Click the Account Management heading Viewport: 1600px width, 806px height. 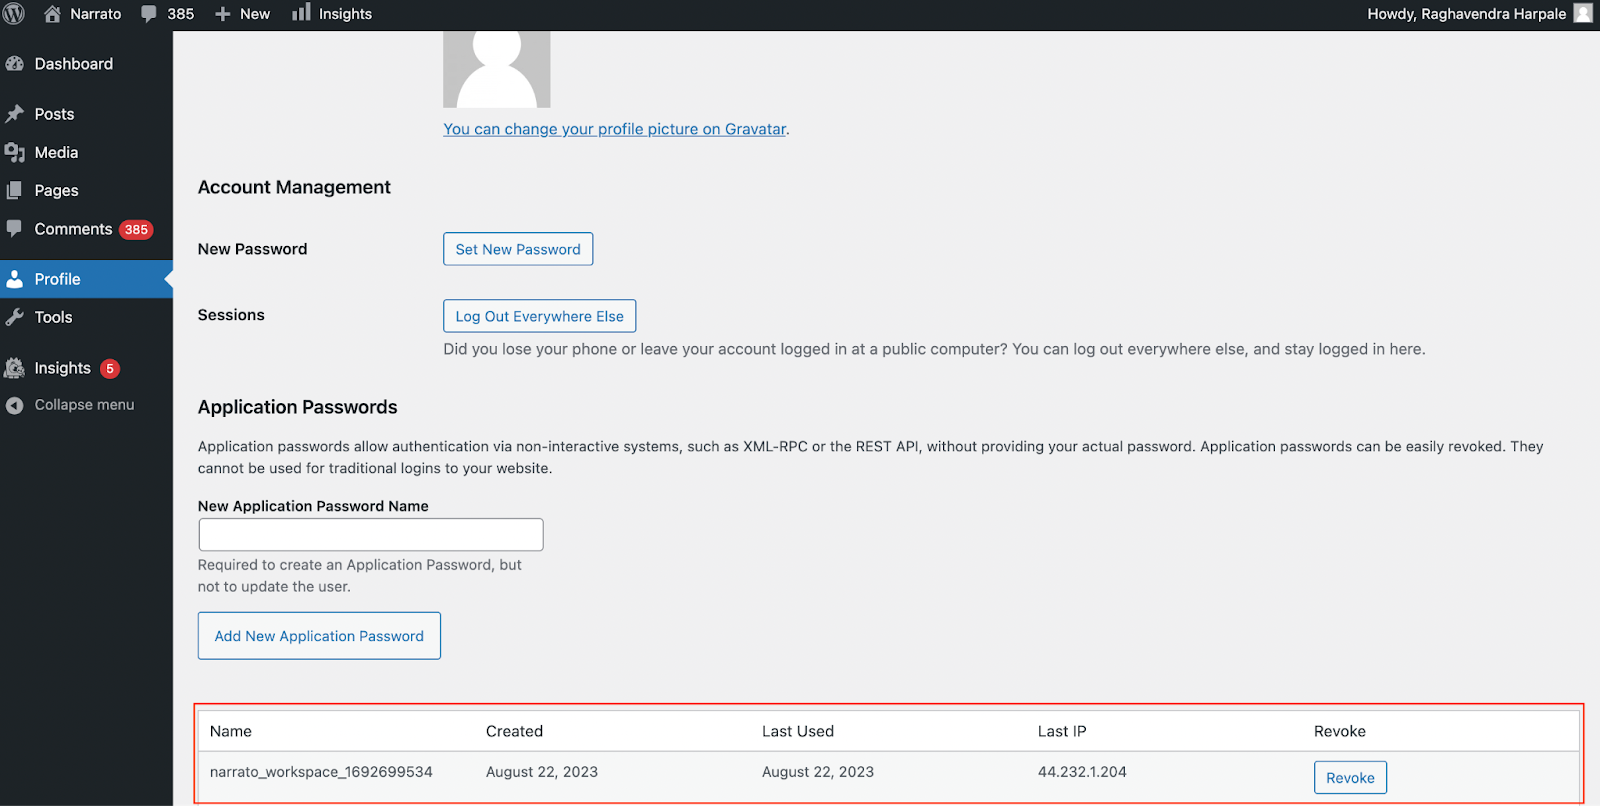click(x=294, y=187)
